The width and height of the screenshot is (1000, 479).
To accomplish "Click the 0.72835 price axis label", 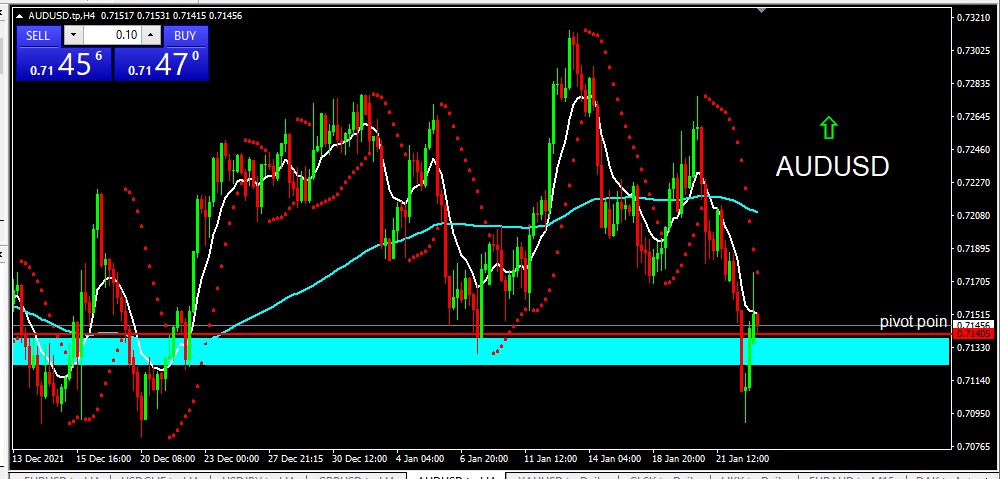I will click(973, 84).
